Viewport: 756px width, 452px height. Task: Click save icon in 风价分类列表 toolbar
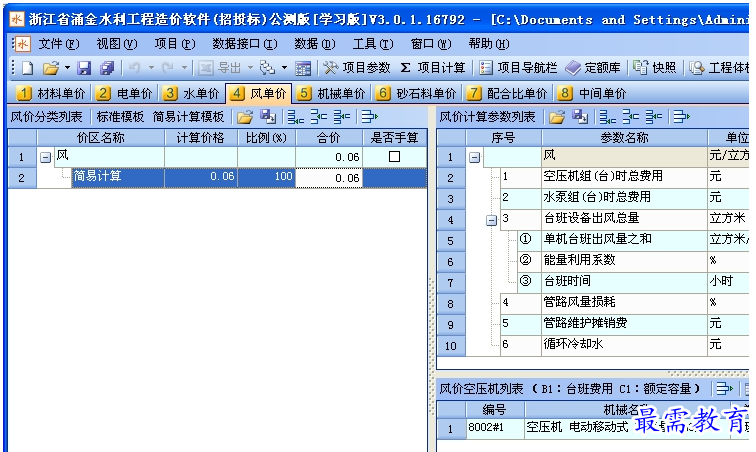[268, 117]
